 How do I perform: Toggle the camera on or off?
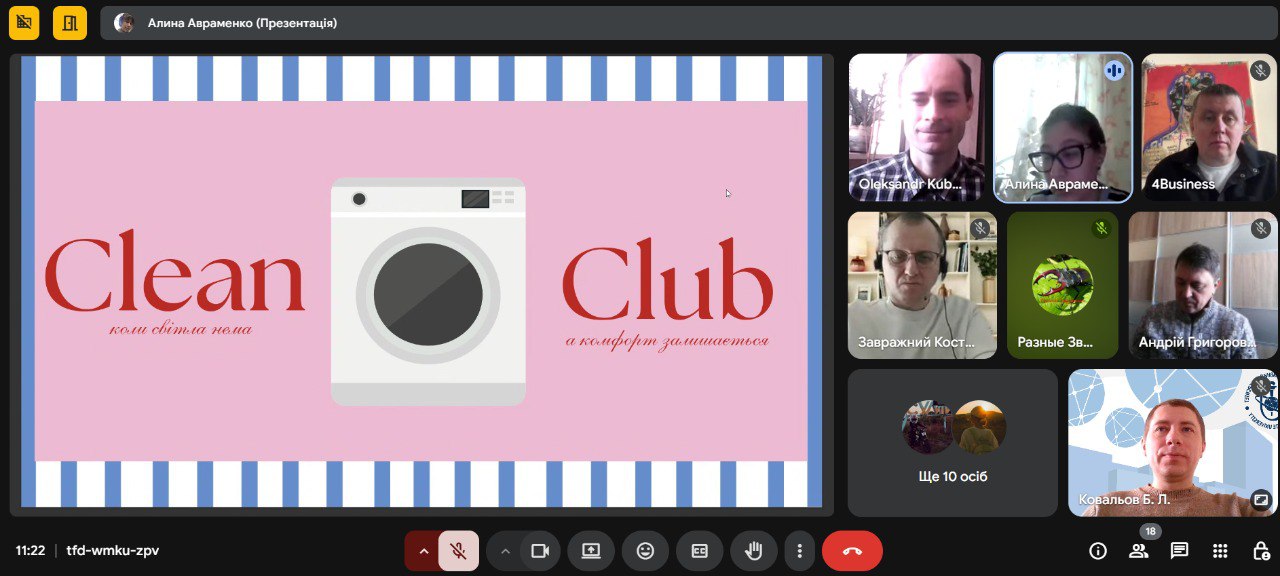[540, 551]
